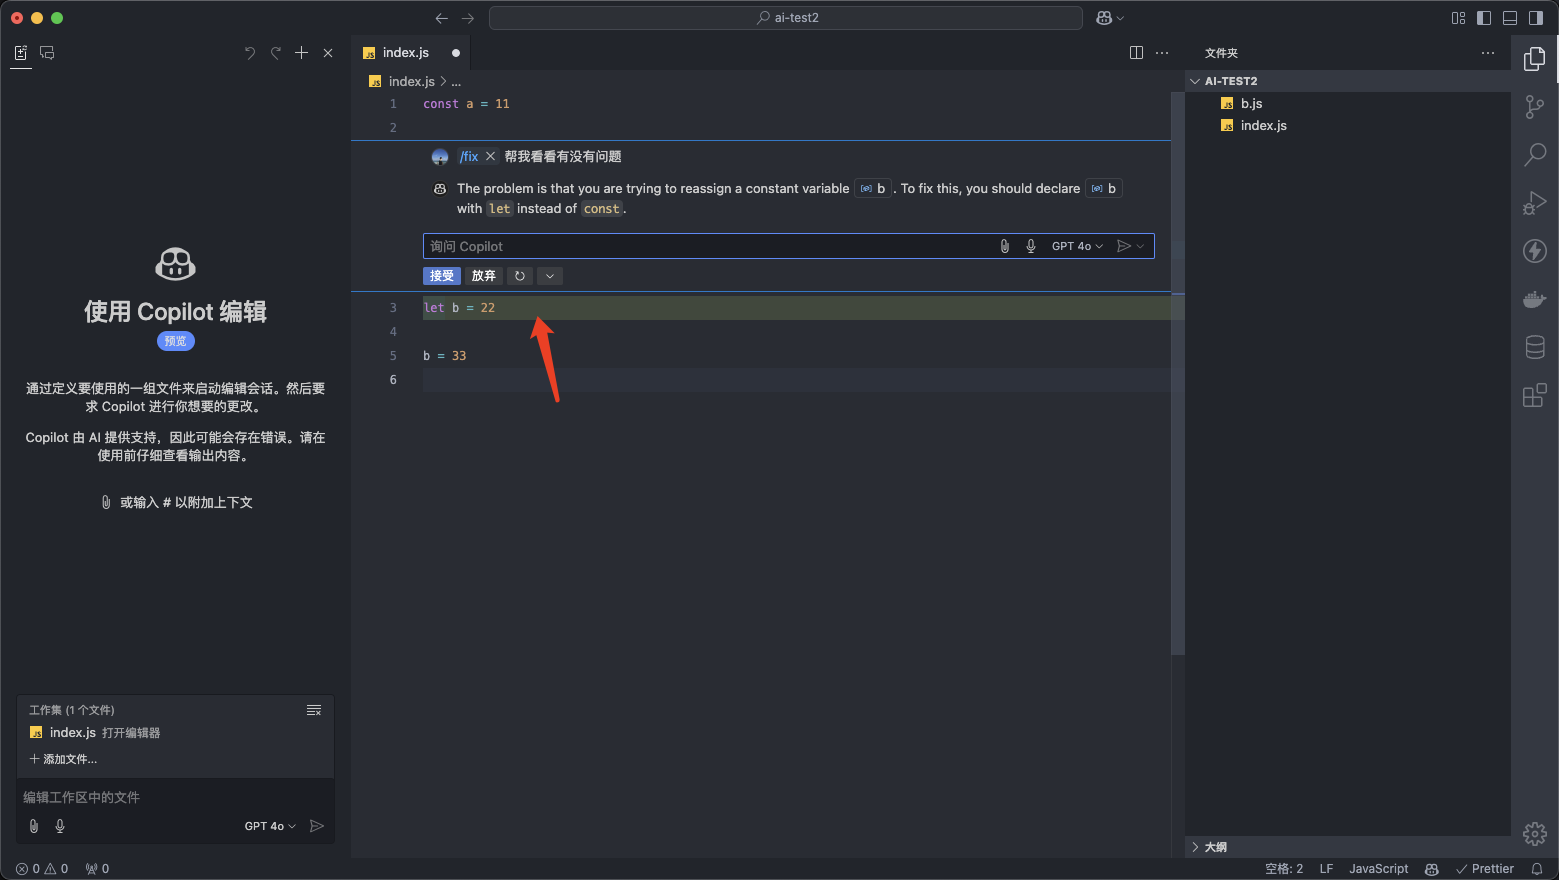Open the lightning bolt extension view

[x=1535, y=251]
